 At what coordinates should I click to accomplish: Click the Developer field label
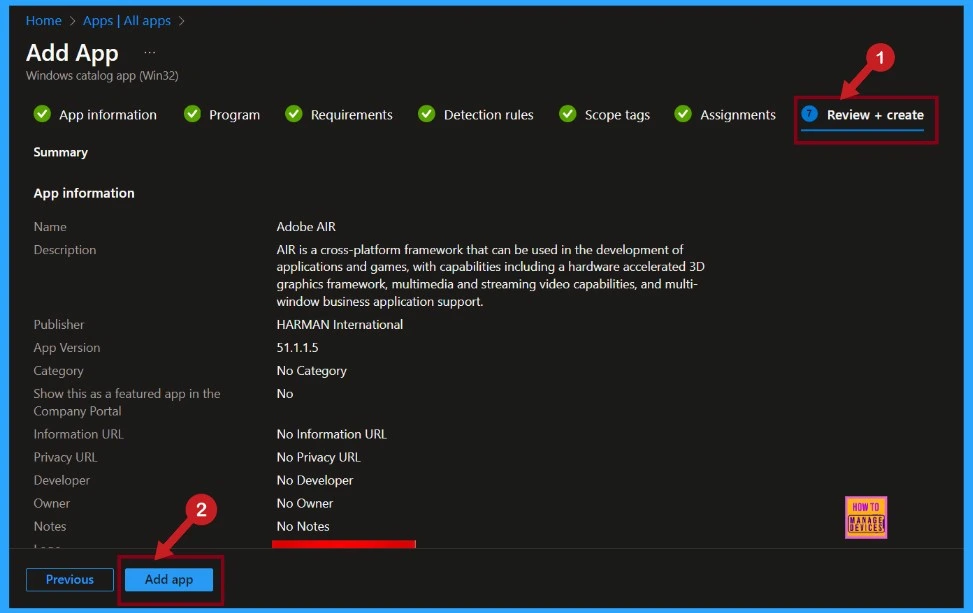coord(61,480)
